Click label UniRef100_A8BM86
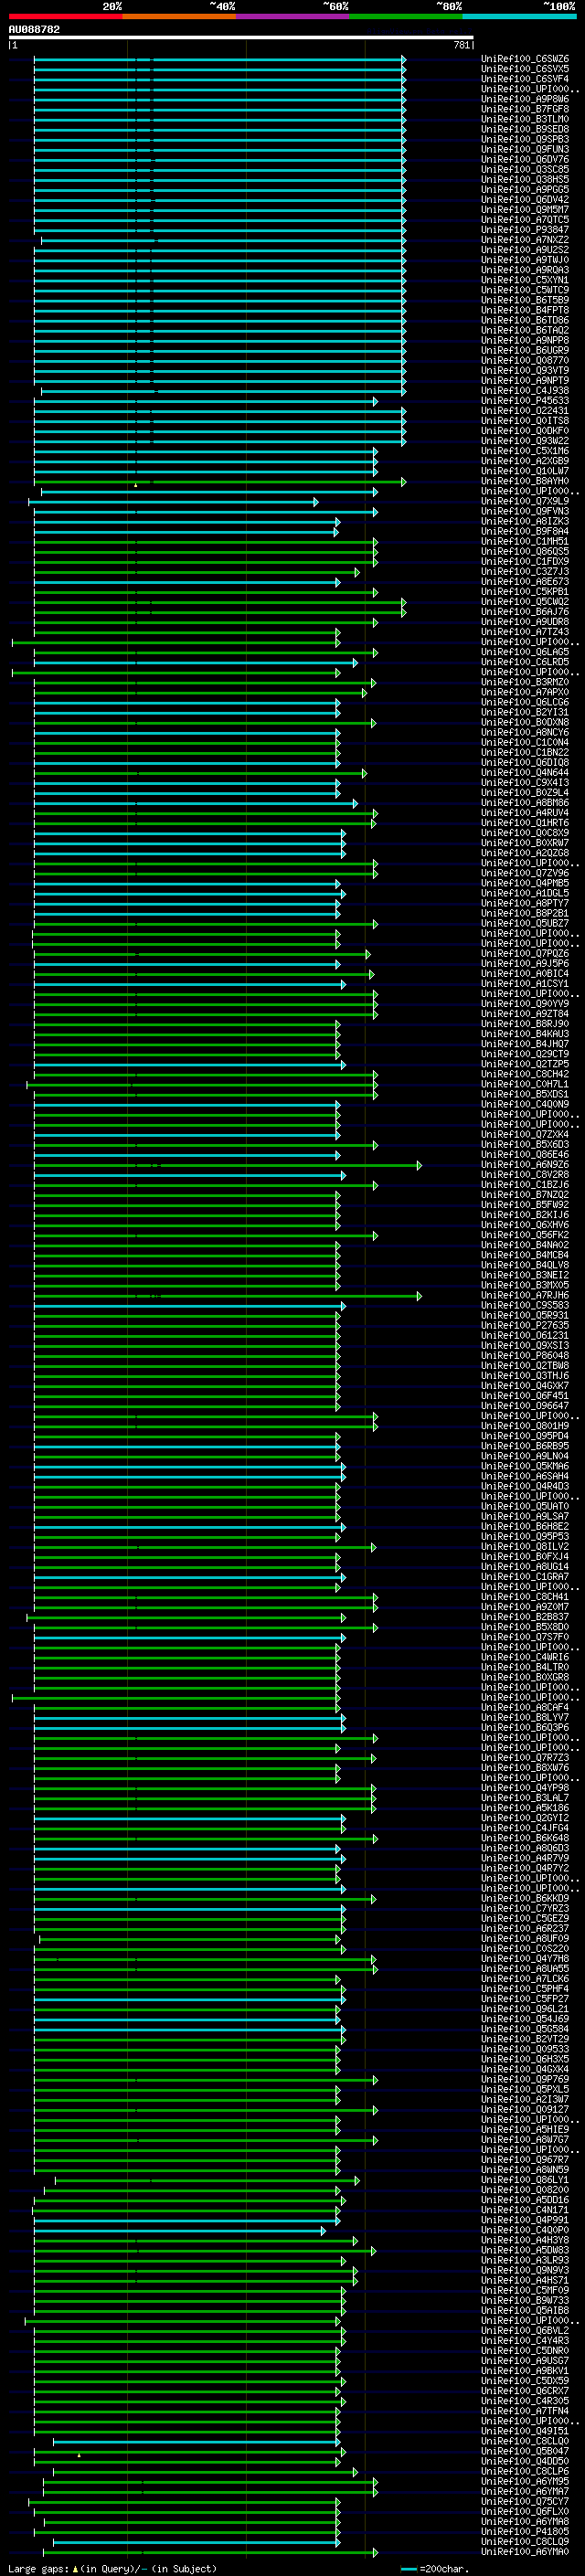The image size is (585, 2576). (525, 803)
